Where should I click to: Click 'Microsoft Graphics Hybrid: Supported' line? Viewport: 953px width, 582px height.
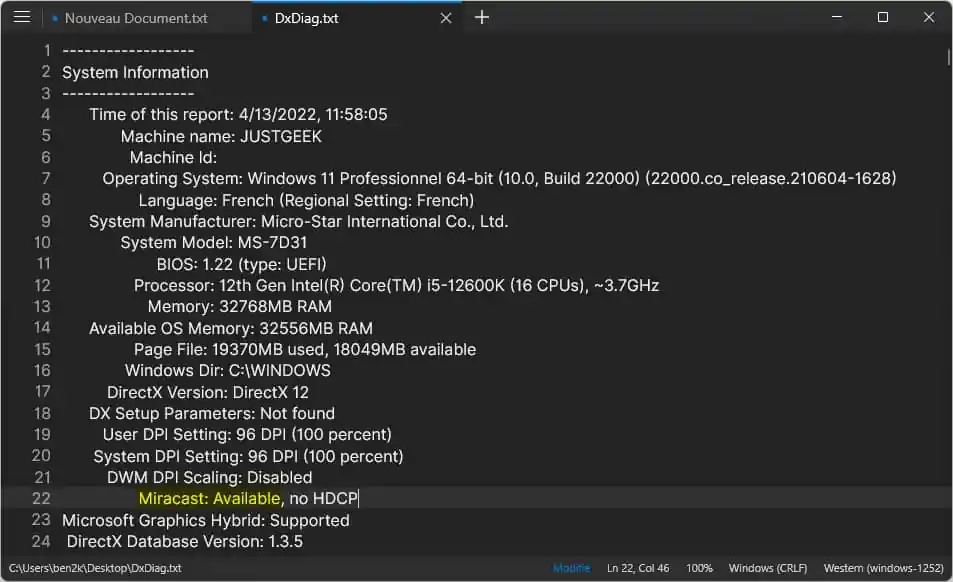coord(205,521)
